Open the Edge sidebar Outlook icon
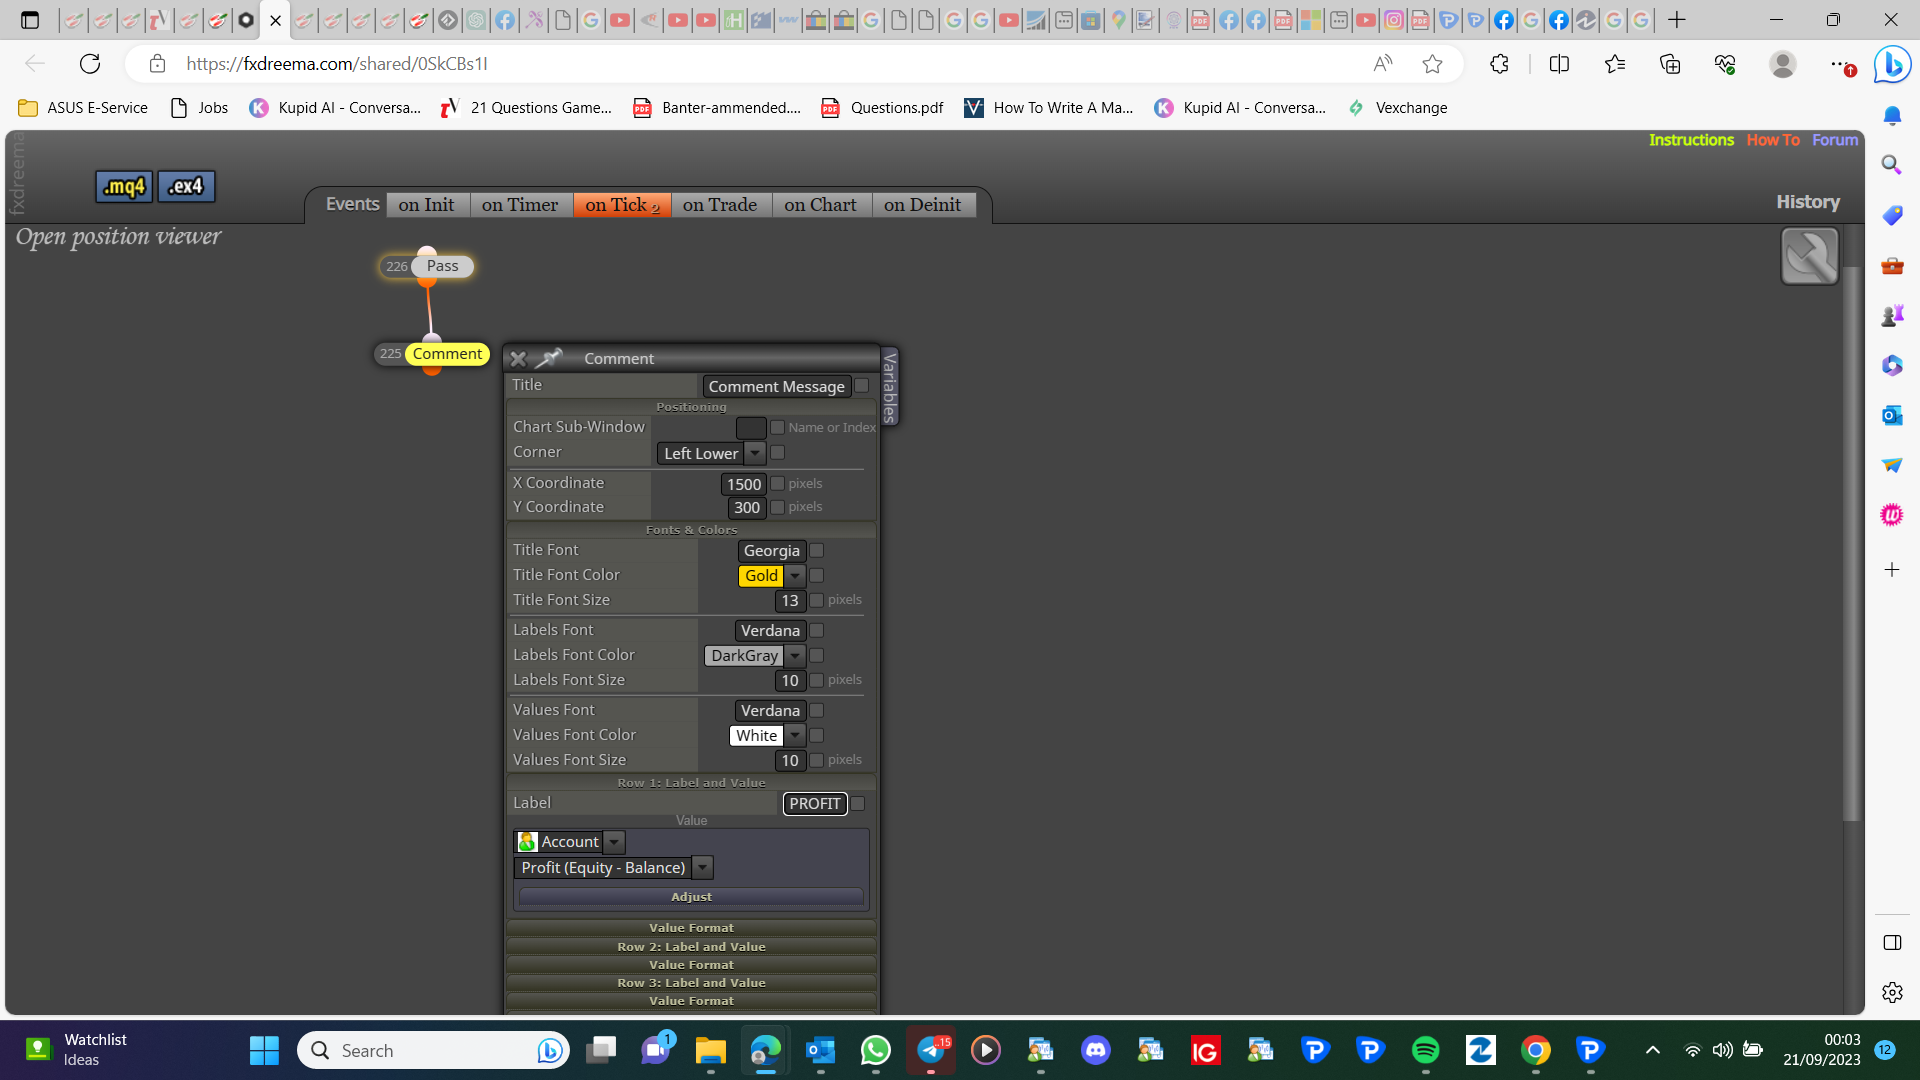This screenshot has width=1920, height=1080. [1891, 415]
